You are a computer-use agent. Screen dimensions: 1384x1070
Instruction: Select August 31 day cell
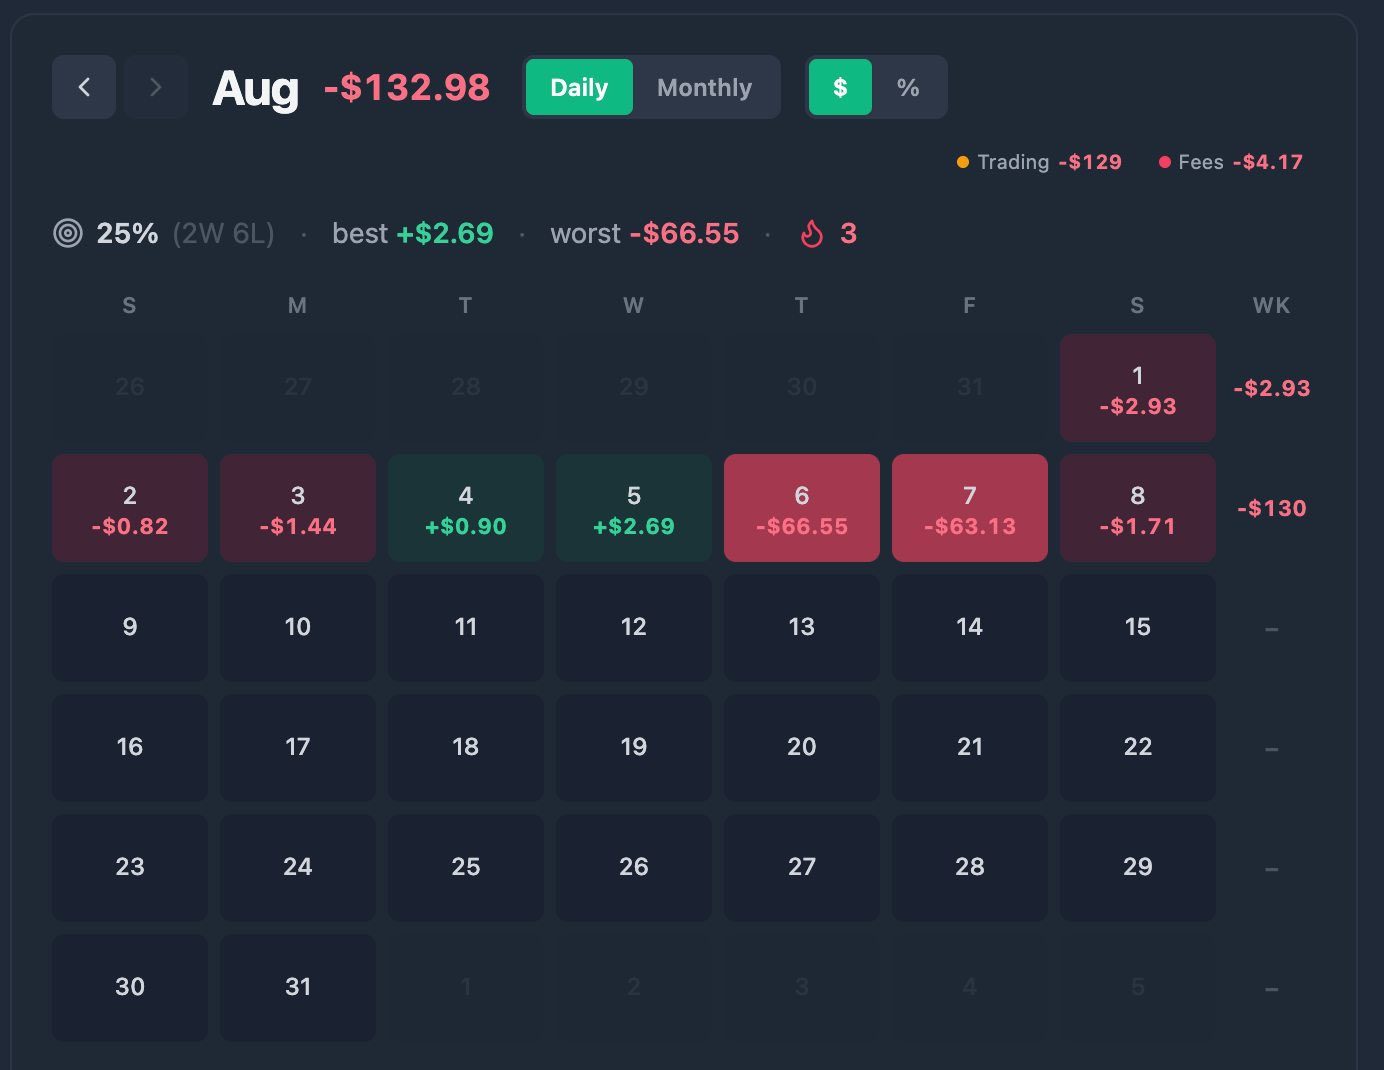click(x=298, y=988)
